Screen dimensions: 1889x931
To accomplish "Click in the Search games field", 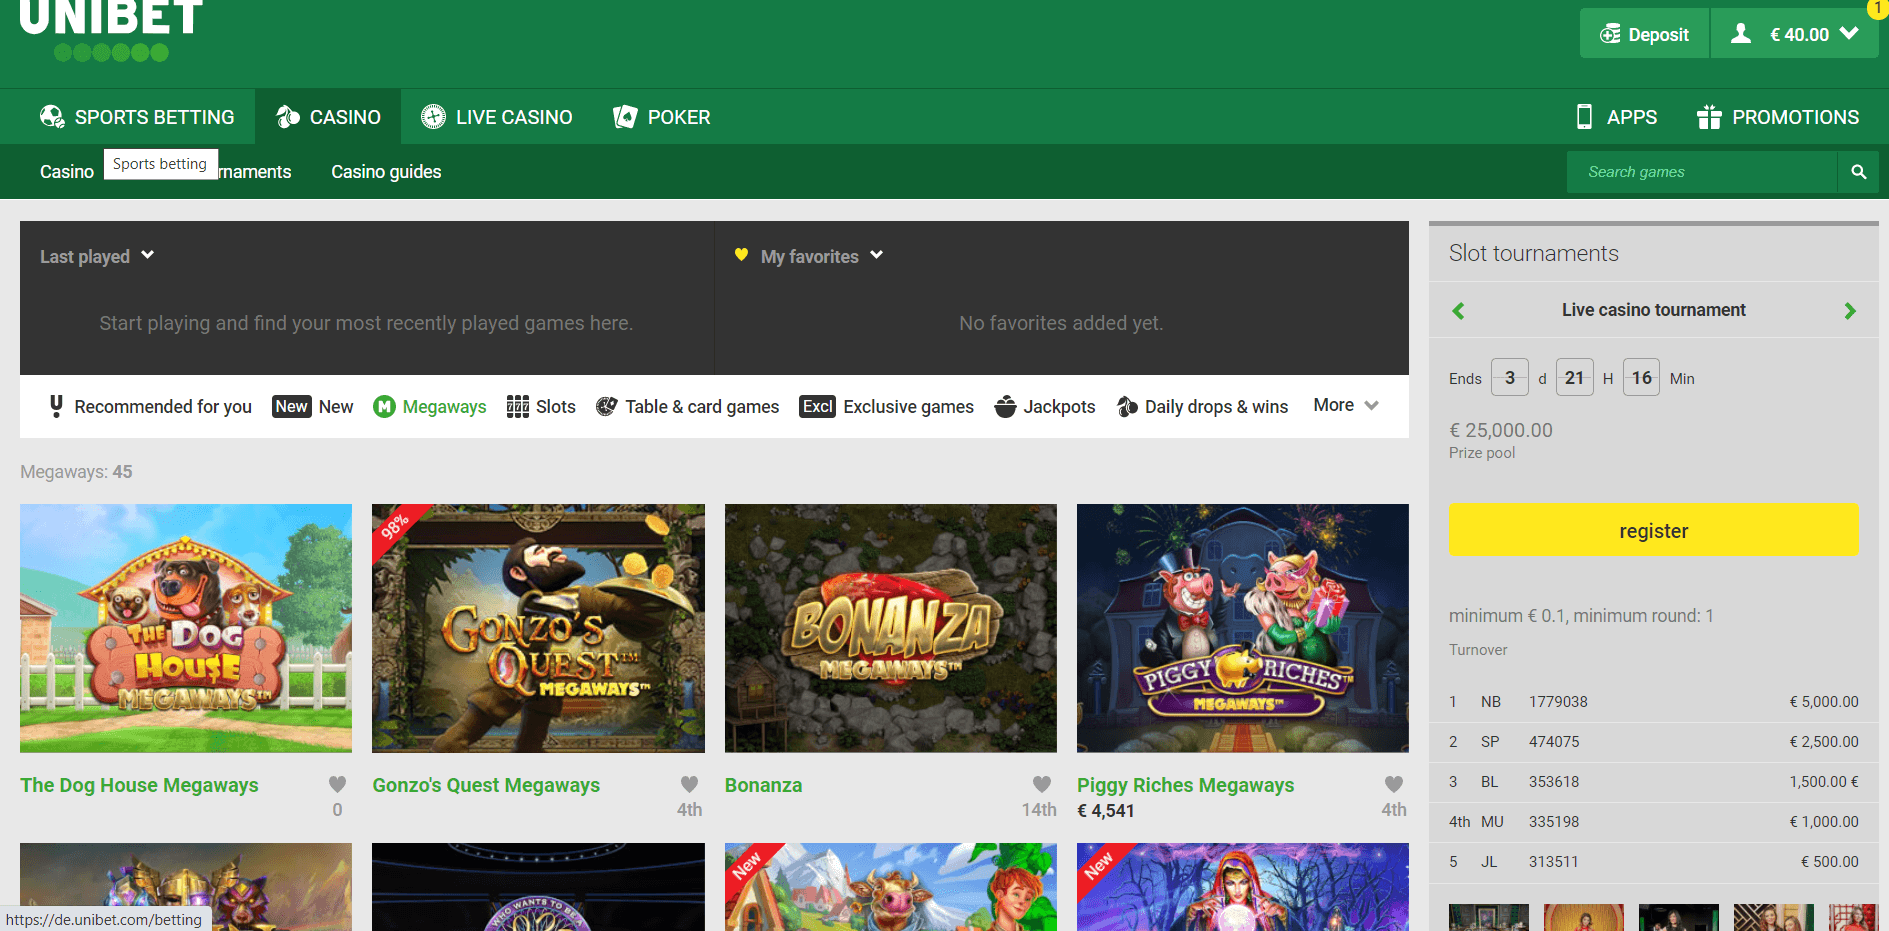I will [1702, 172].
